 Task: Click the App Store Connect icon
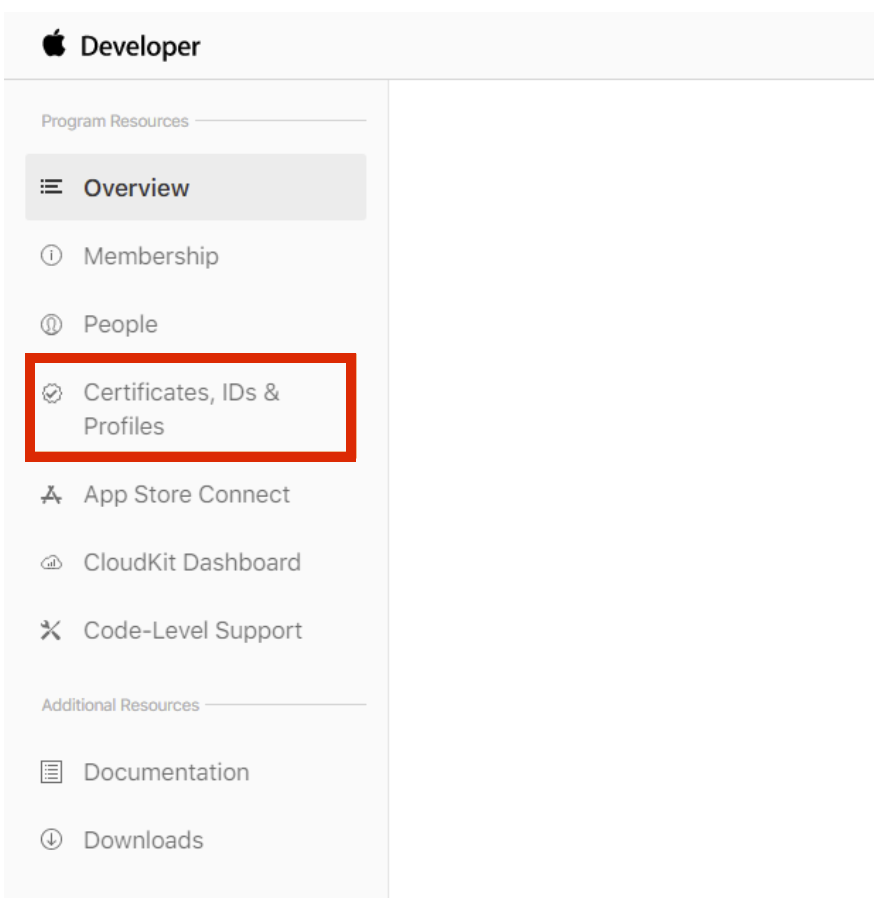(51, 495)
